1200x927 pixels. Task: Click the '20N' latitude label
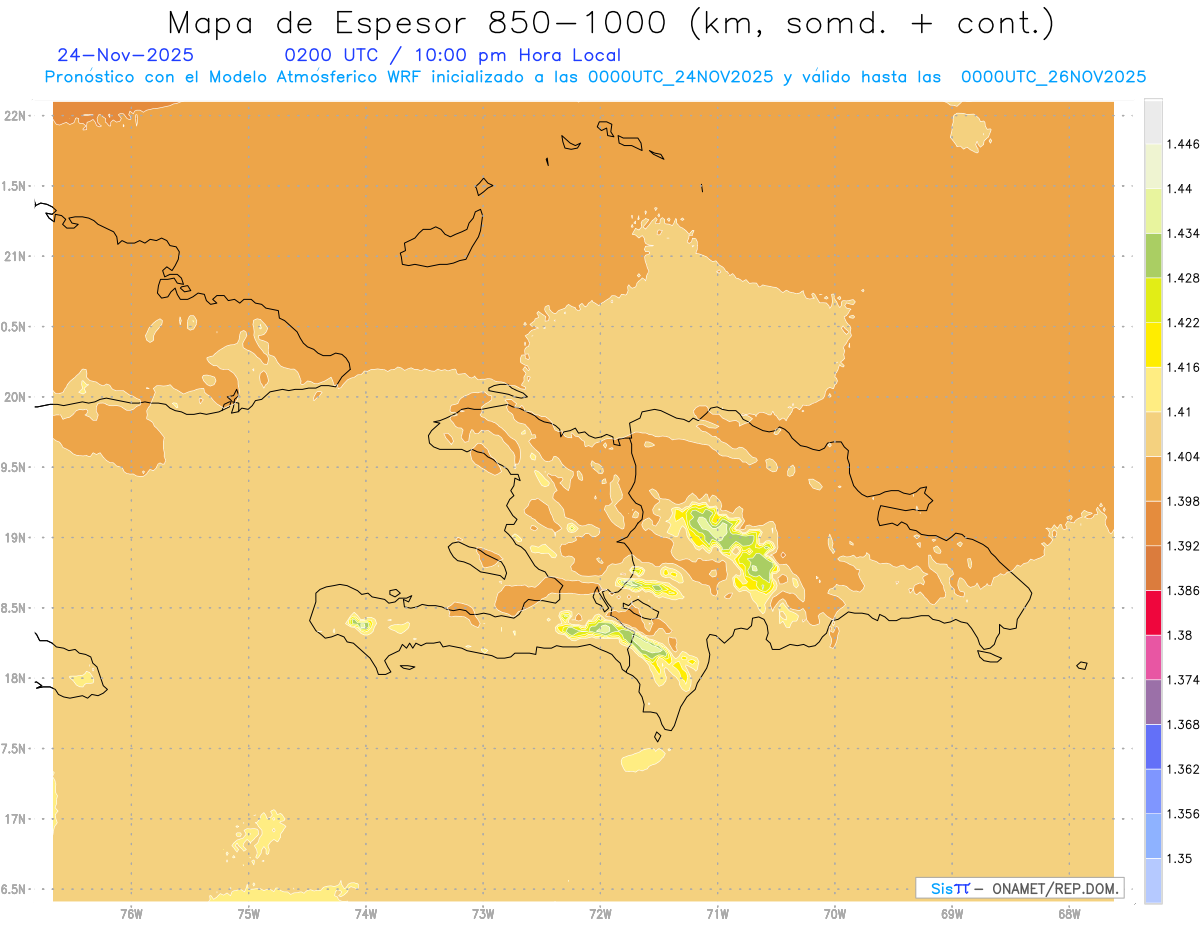pos(16,397)
